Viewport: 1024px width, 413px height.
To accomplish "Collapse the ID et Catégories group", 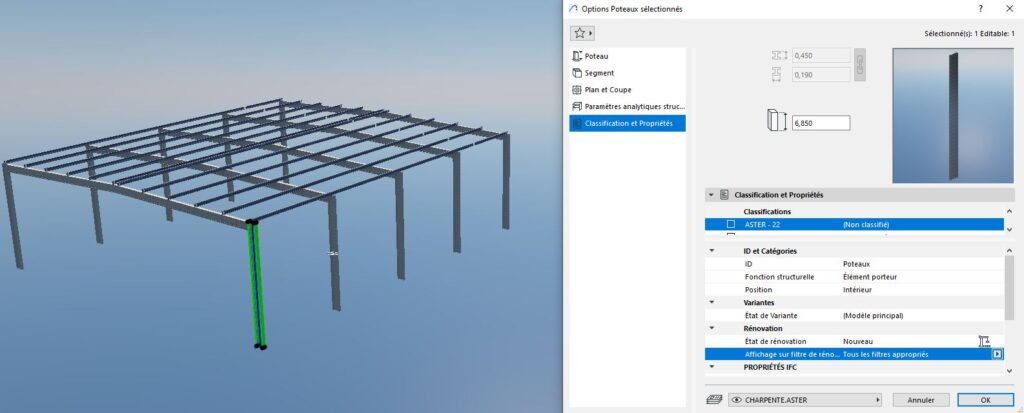I will [x=711, y=250].
